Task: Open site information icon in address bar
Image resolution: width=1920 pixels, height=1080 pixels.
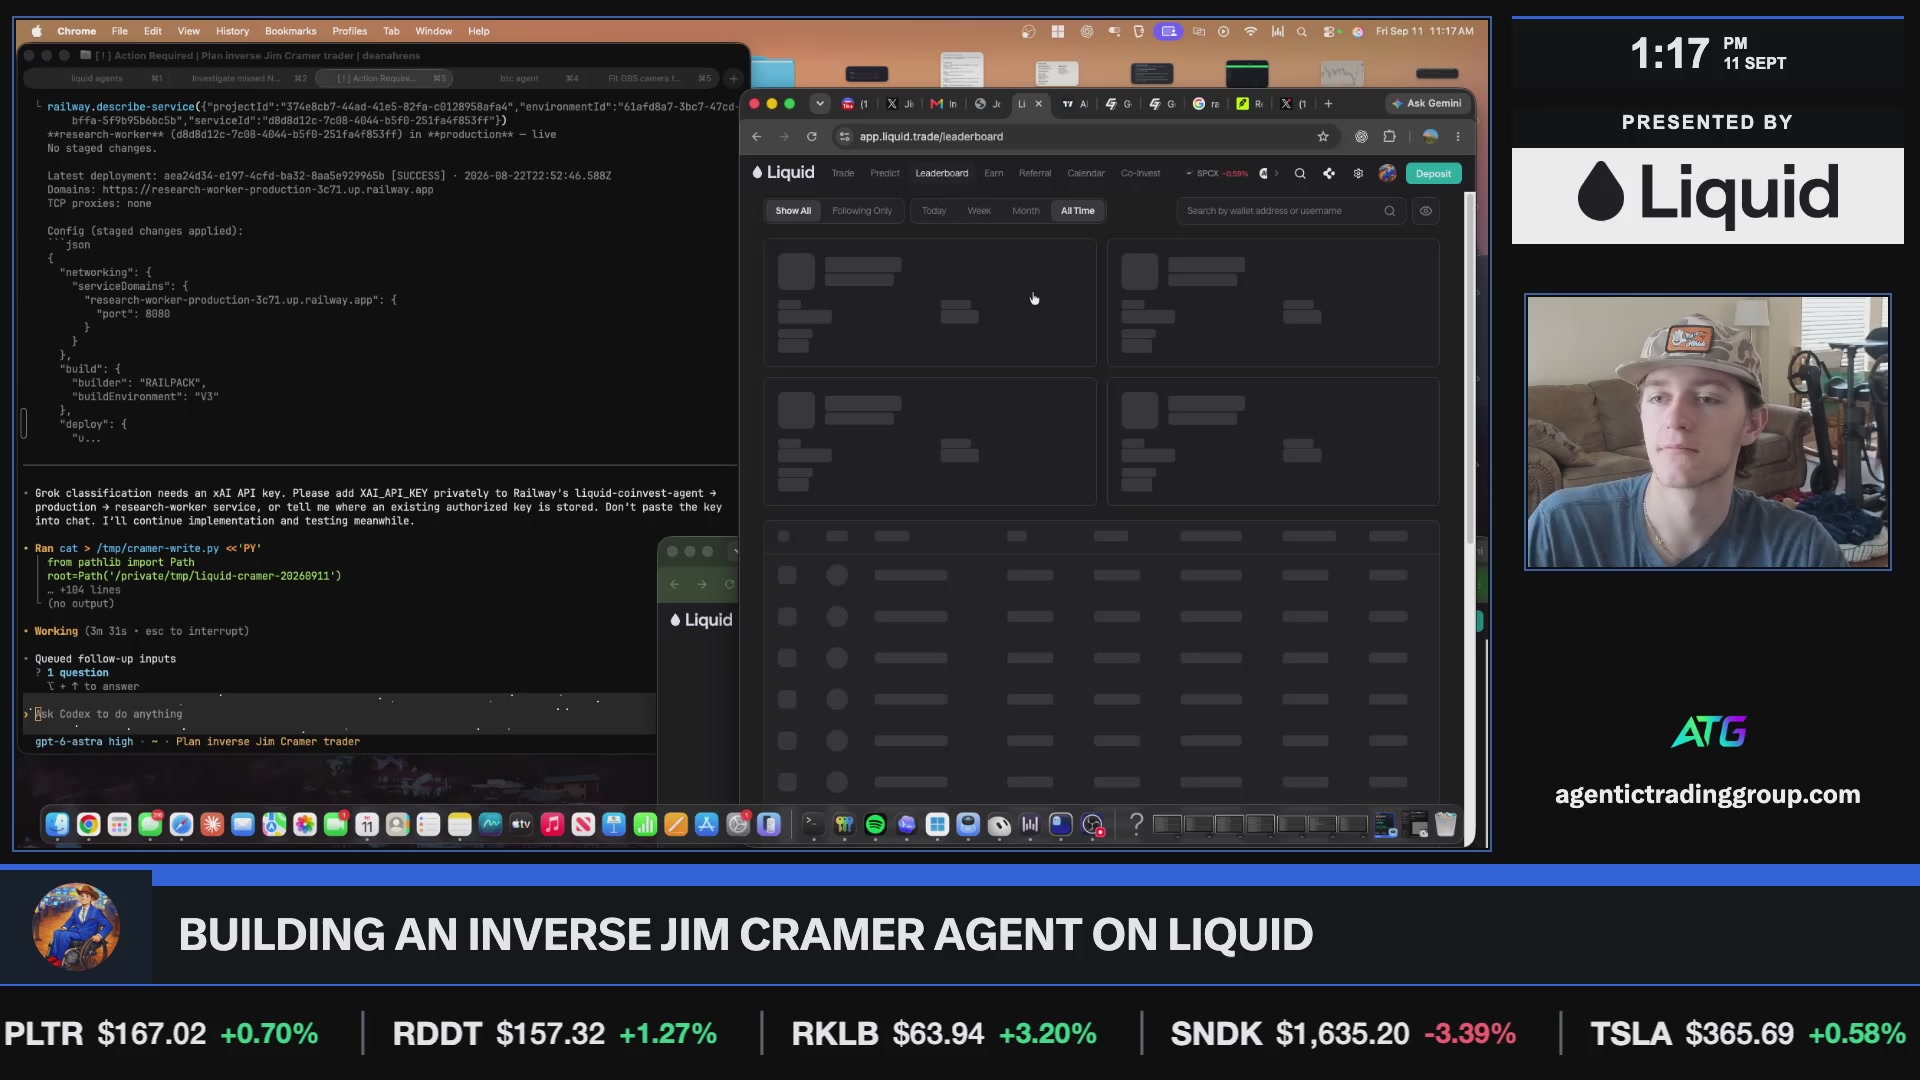Action: tap(845, 136)
